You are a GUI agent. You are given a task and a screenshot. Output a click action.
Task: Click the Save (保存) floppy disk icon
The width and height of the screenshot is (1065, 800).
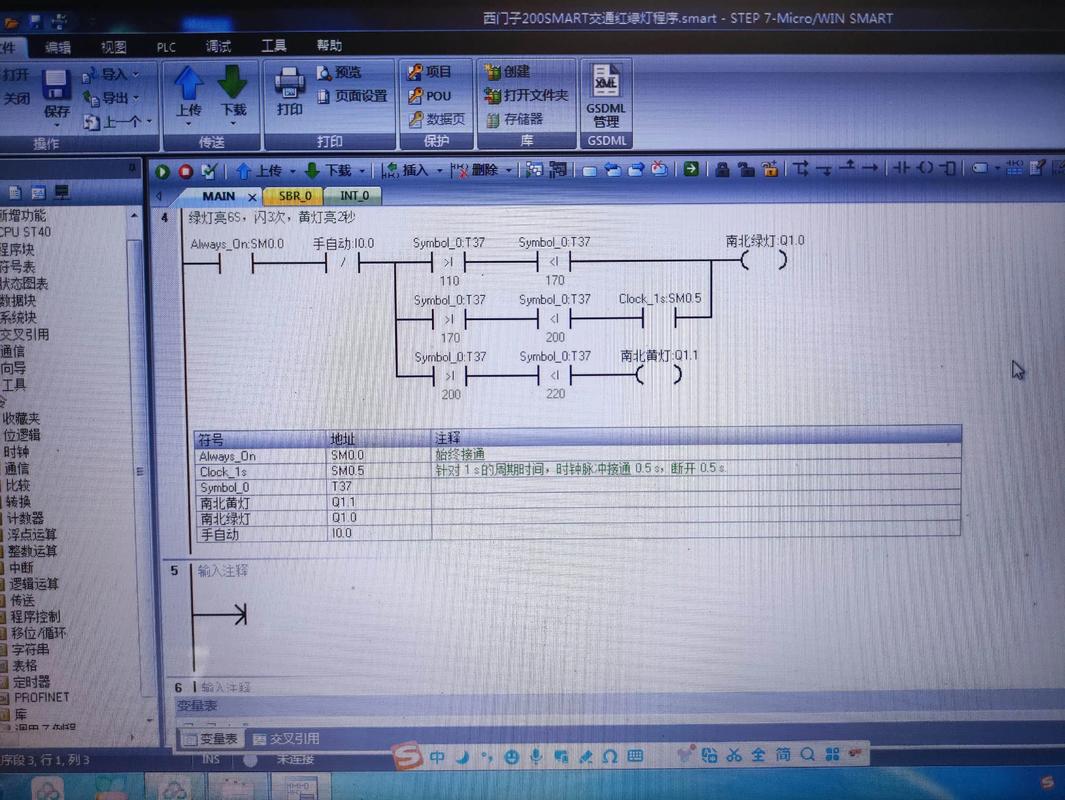tap(56, 86)
